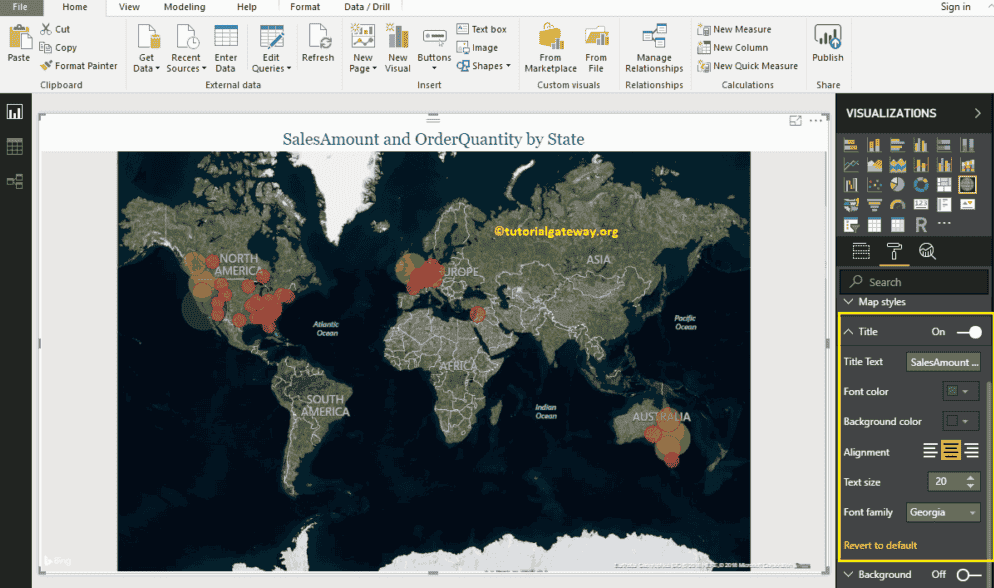
Task: Open the Font family Georgia dropdown
Action: click(943, 513)
